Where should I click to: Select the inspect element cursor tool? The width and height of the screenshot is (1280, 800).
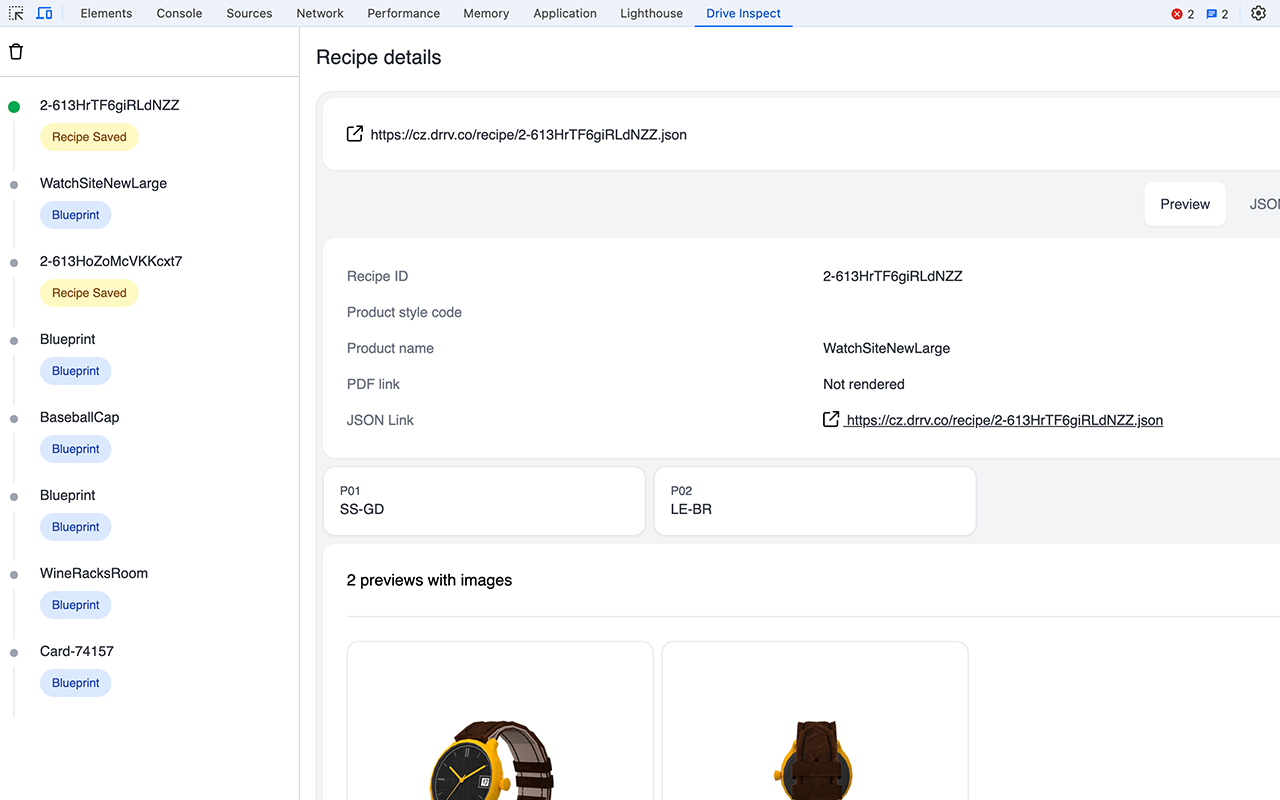coord(15,13)
